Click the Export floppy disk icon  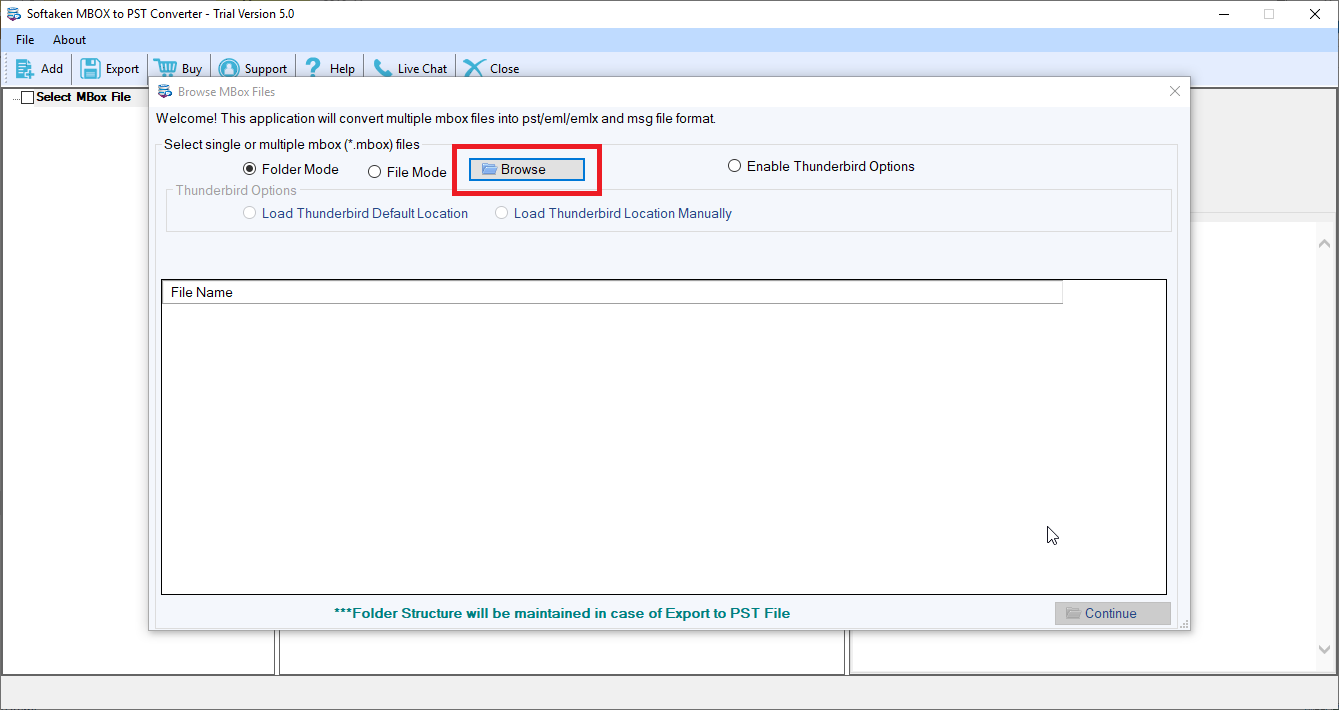pyautogui.click(x=90, y=68)
